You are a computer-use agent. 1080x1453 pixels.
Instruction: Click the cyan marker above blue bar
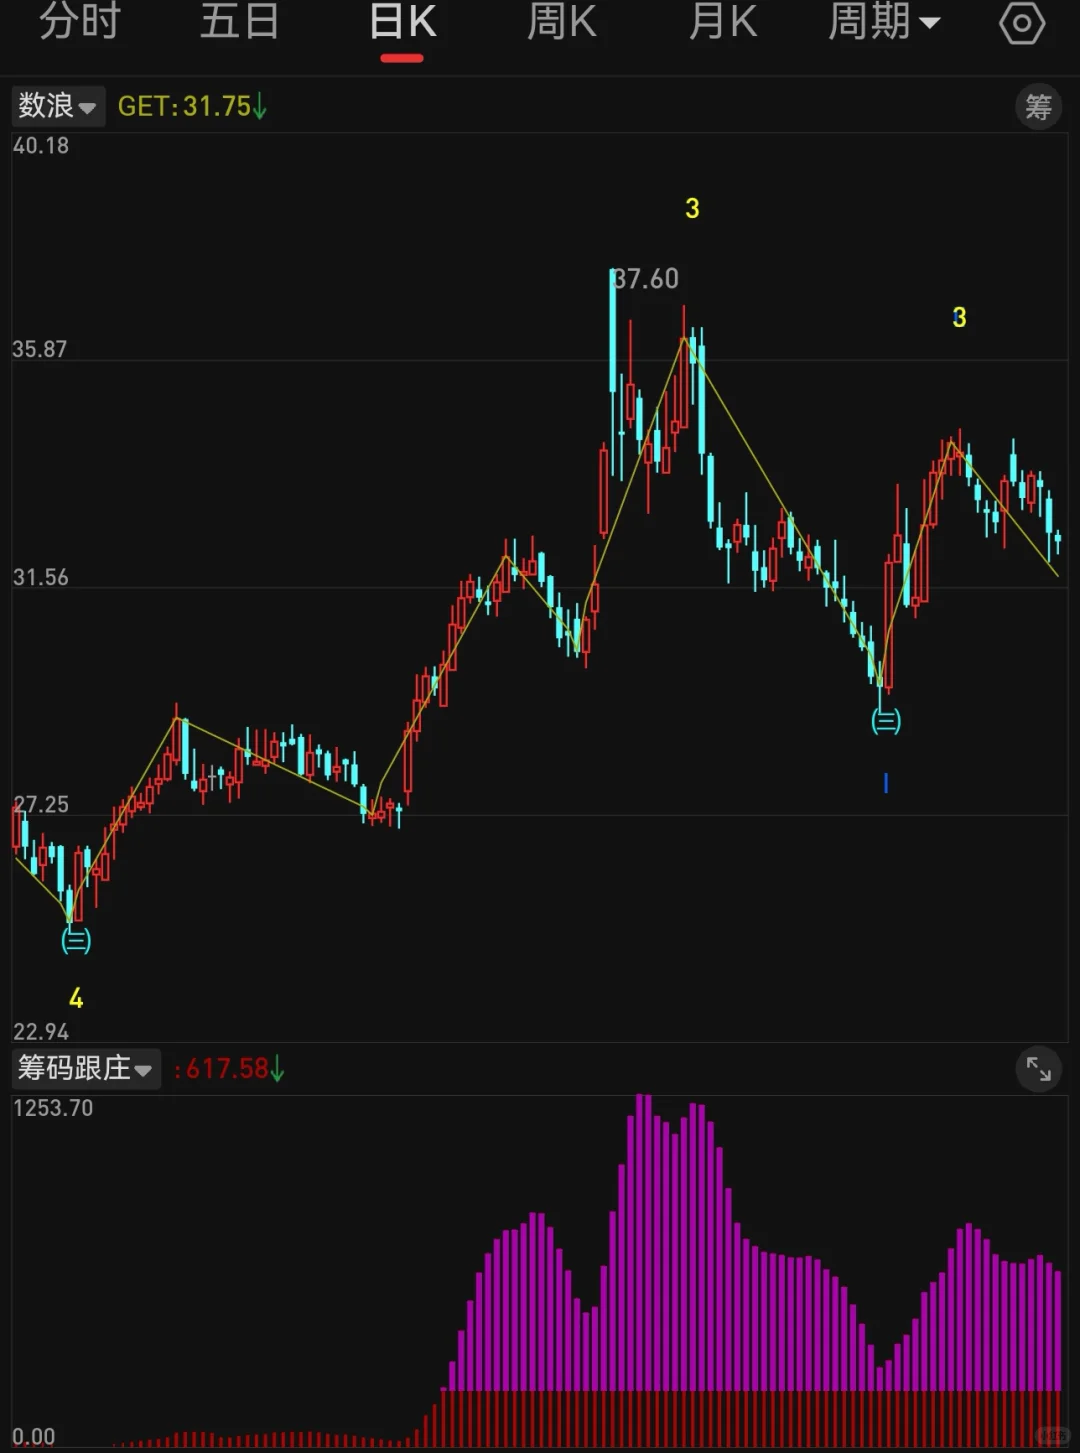(x=886, y=720)
